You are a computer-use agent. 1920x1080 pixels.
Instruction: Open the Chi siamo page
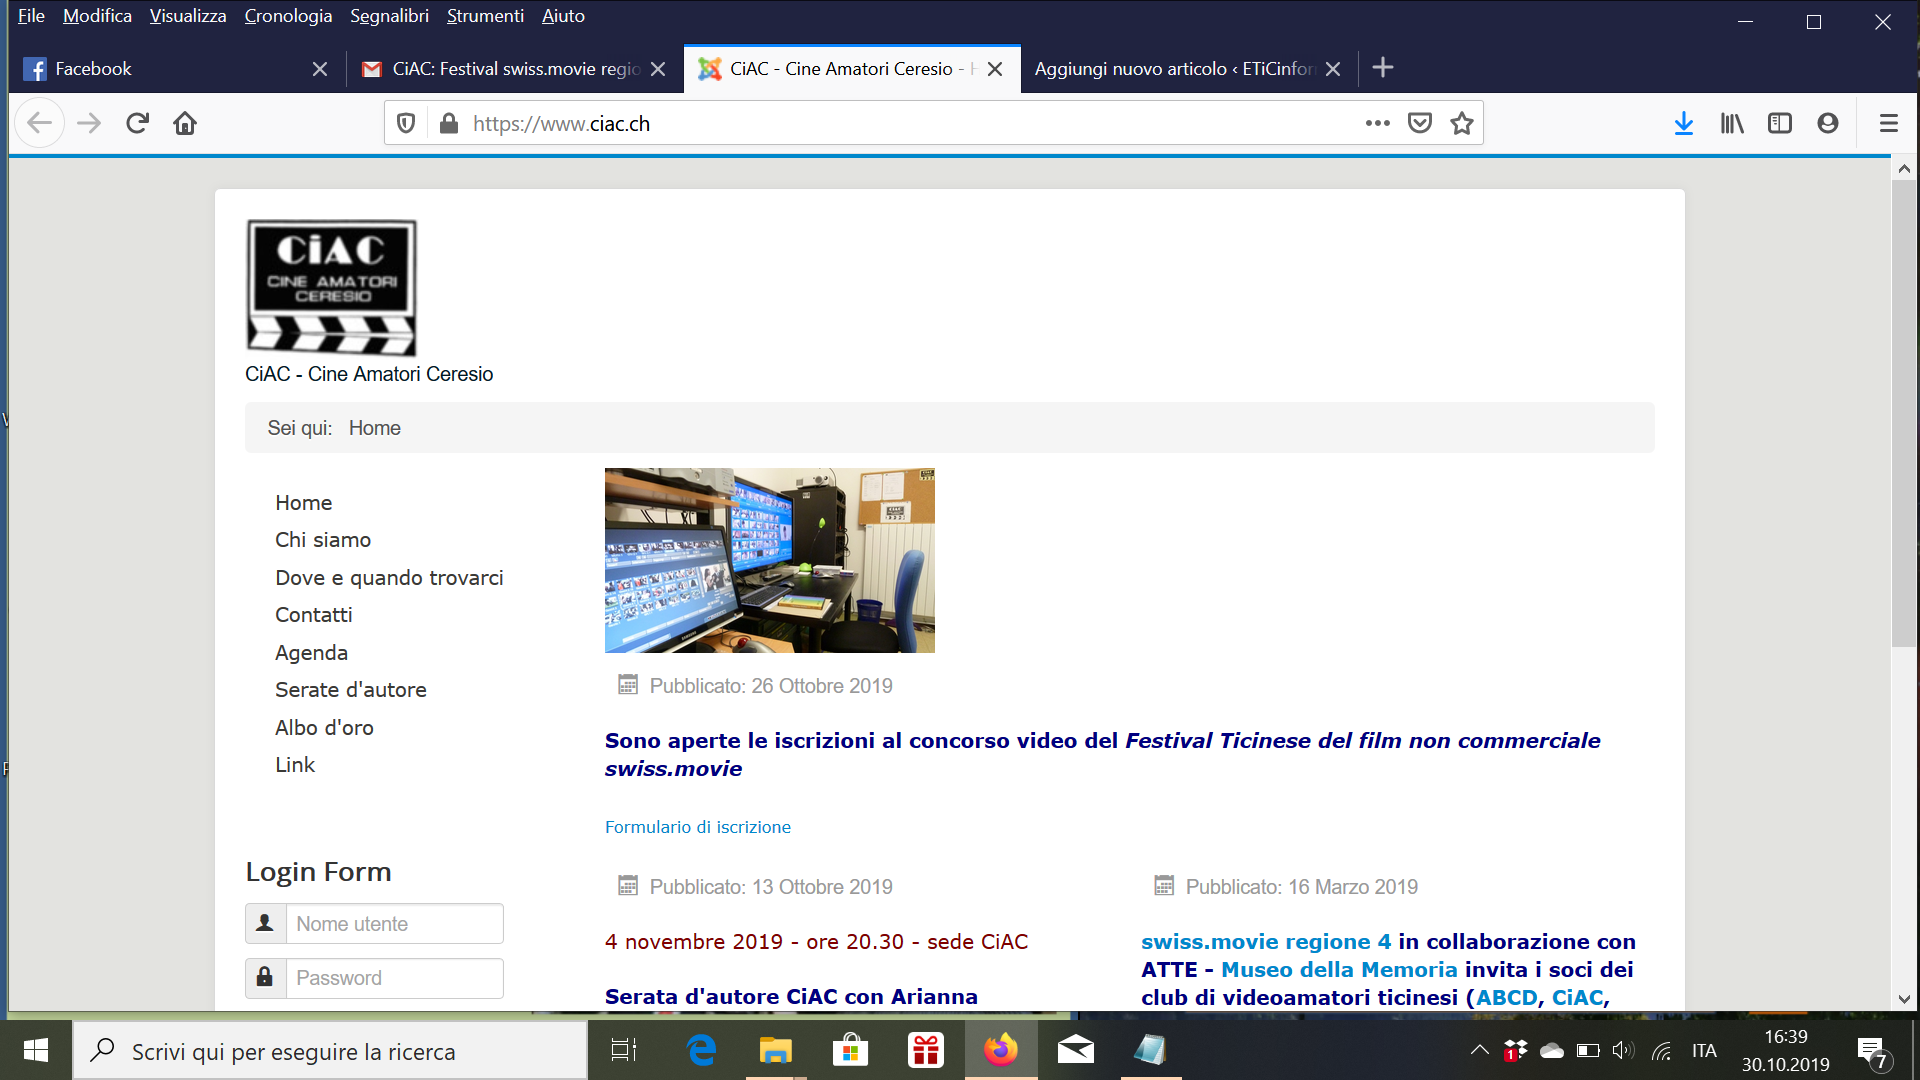tap(323, 540)
